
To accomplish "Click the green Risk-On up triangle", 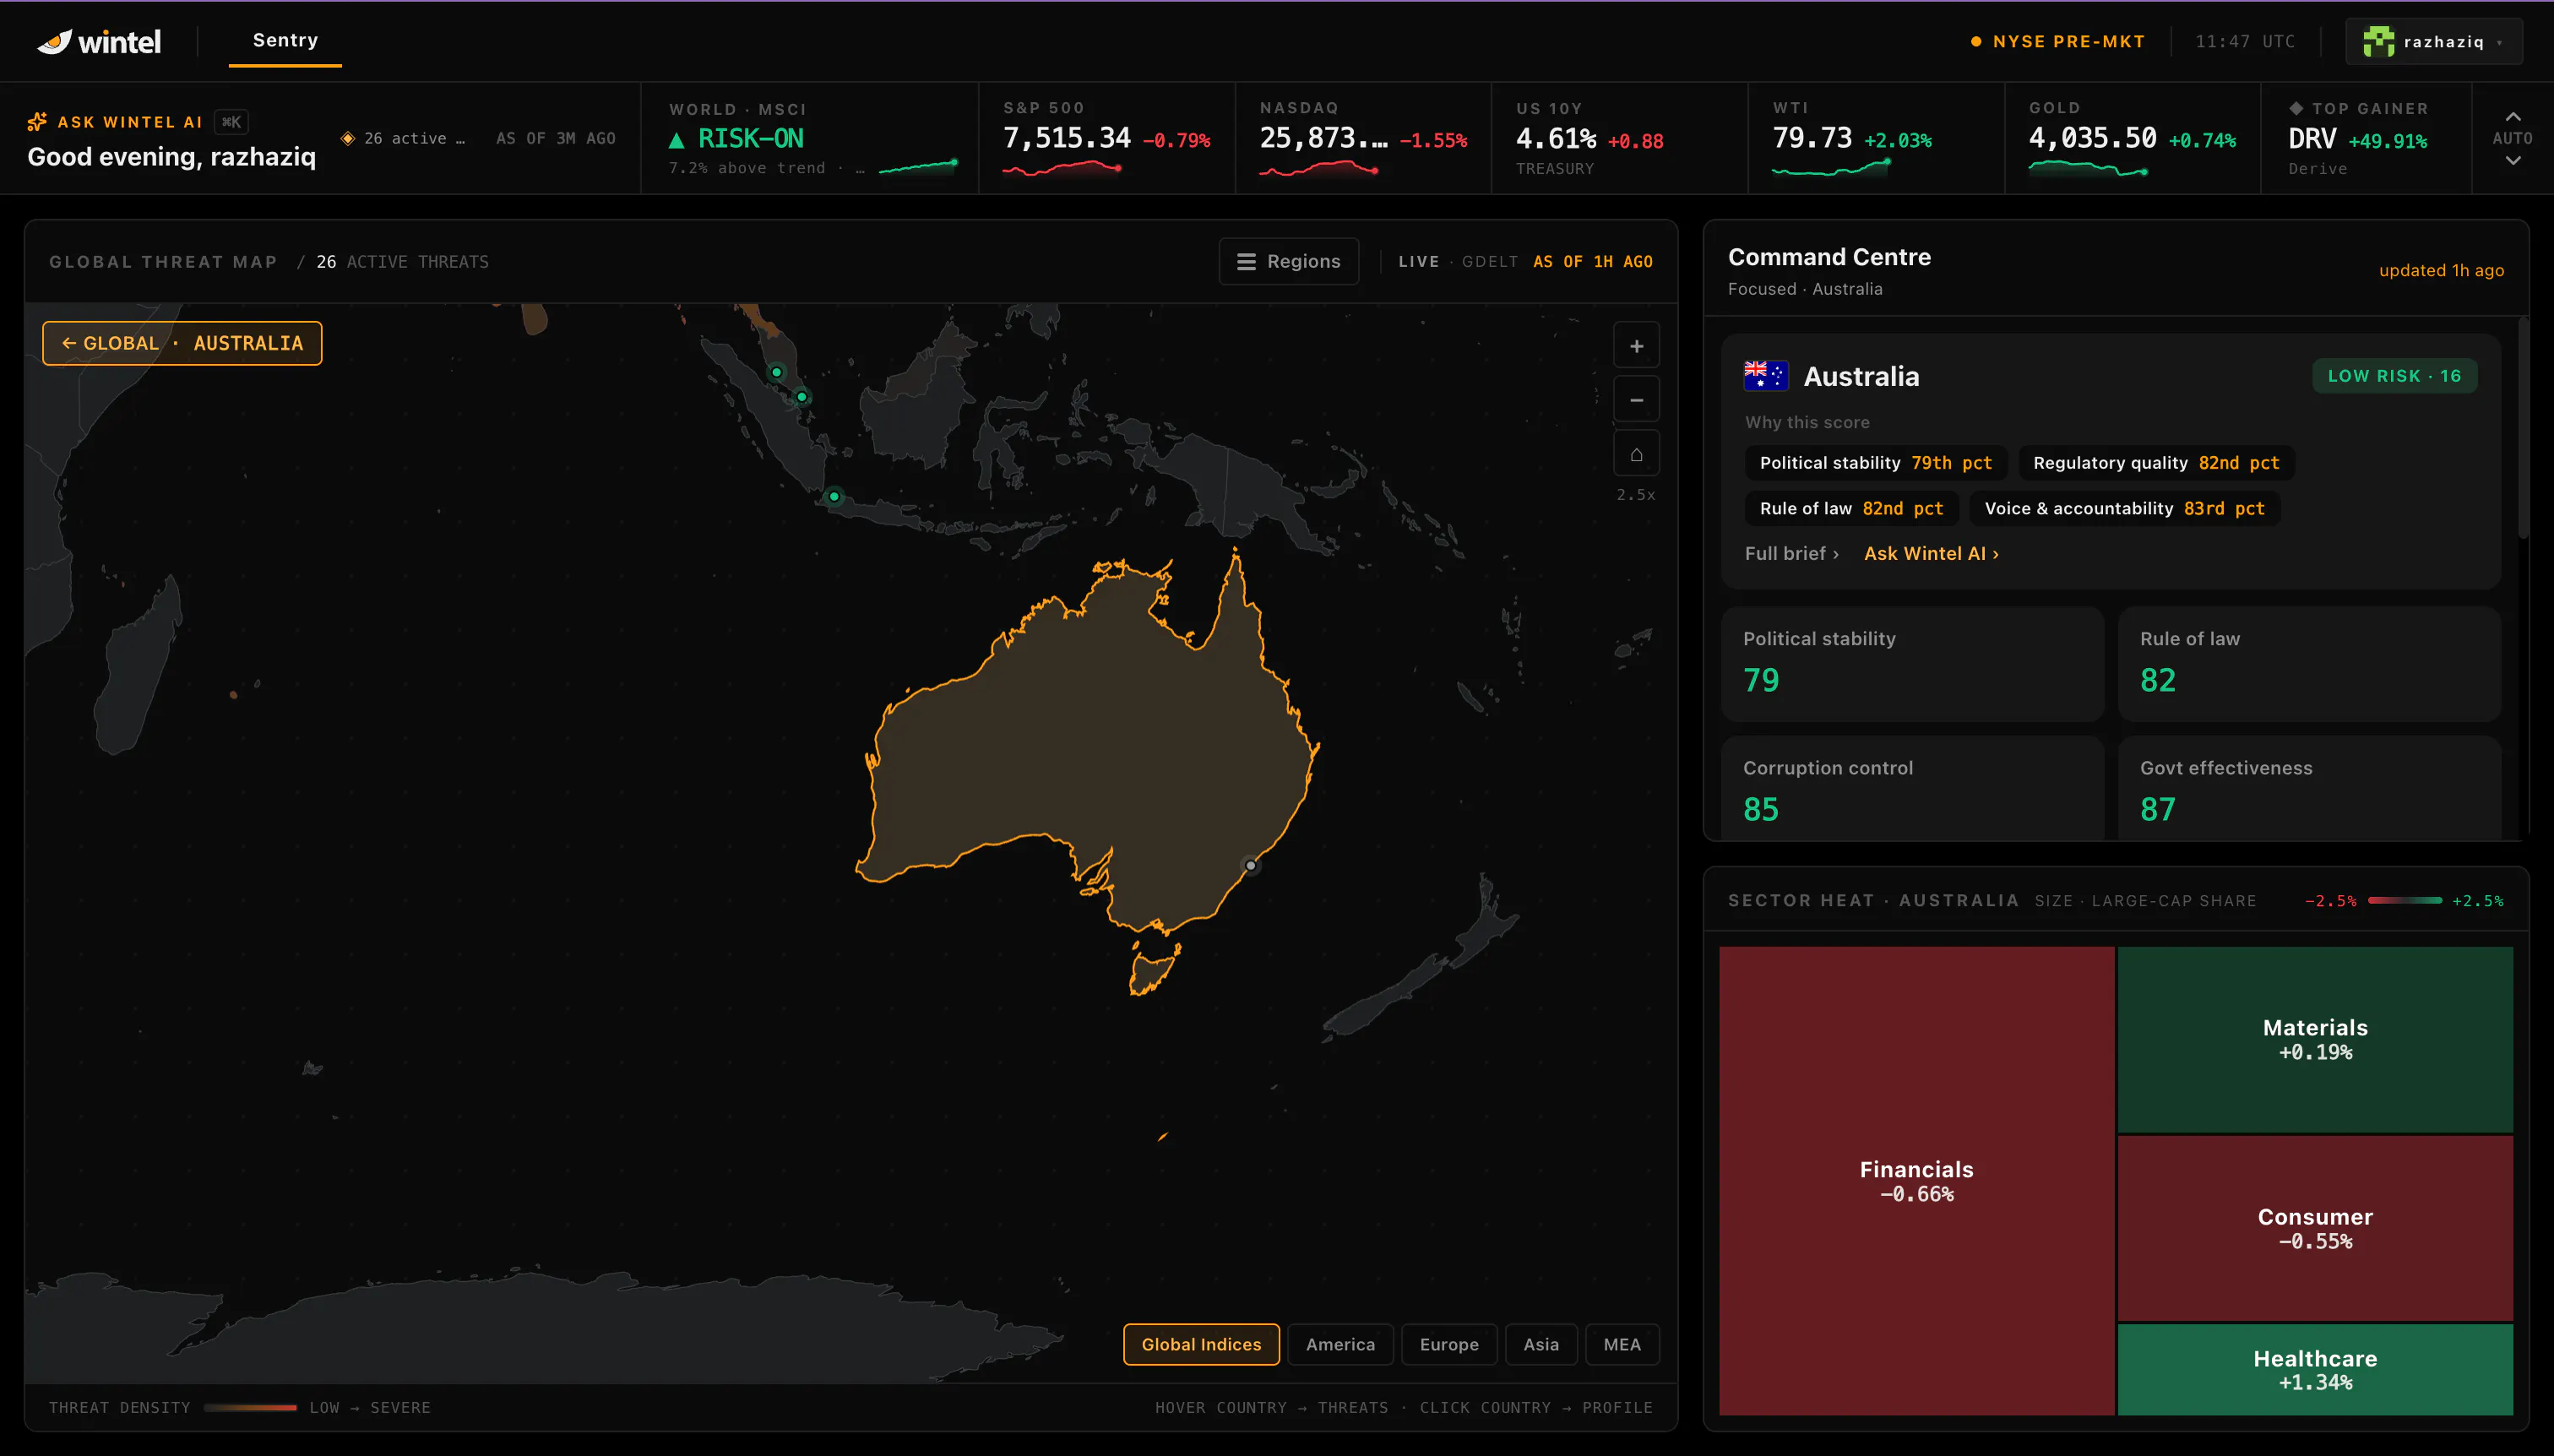I will pos(677,139).
